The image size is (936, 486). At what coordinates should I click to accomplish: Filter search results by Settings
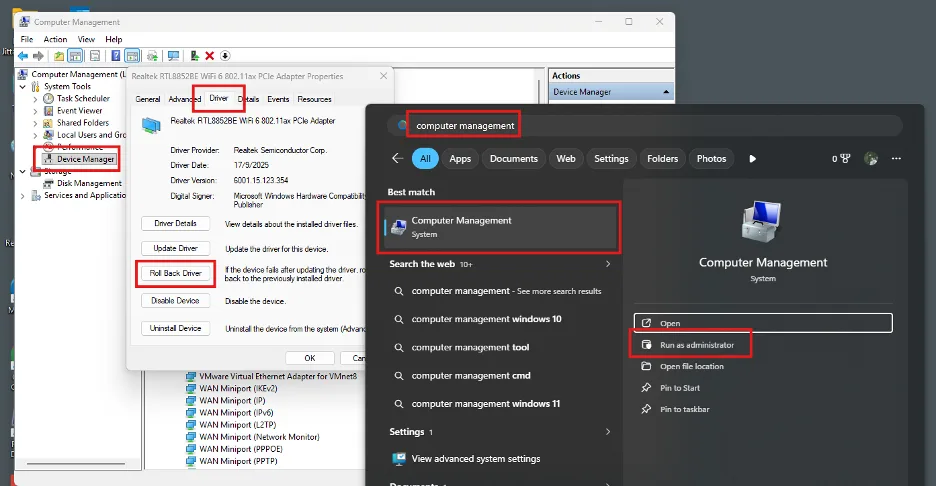click(611, 159)
